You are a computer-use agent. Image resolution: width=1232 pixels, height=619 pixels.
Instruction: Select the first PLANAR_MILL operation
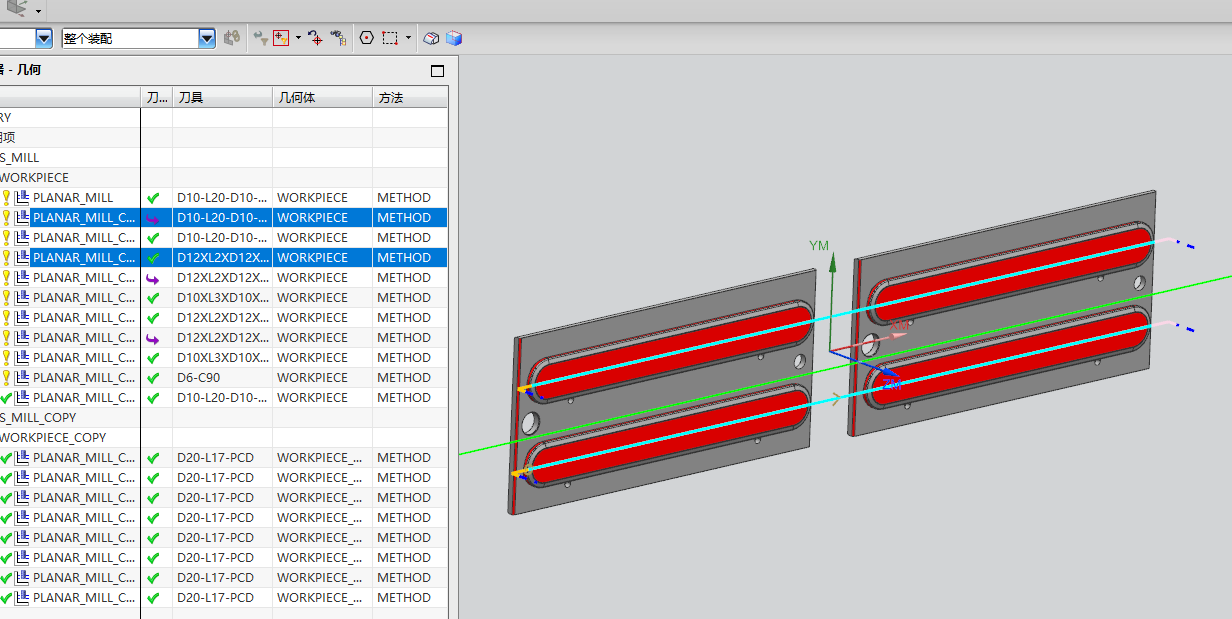(x=73, y=197)
